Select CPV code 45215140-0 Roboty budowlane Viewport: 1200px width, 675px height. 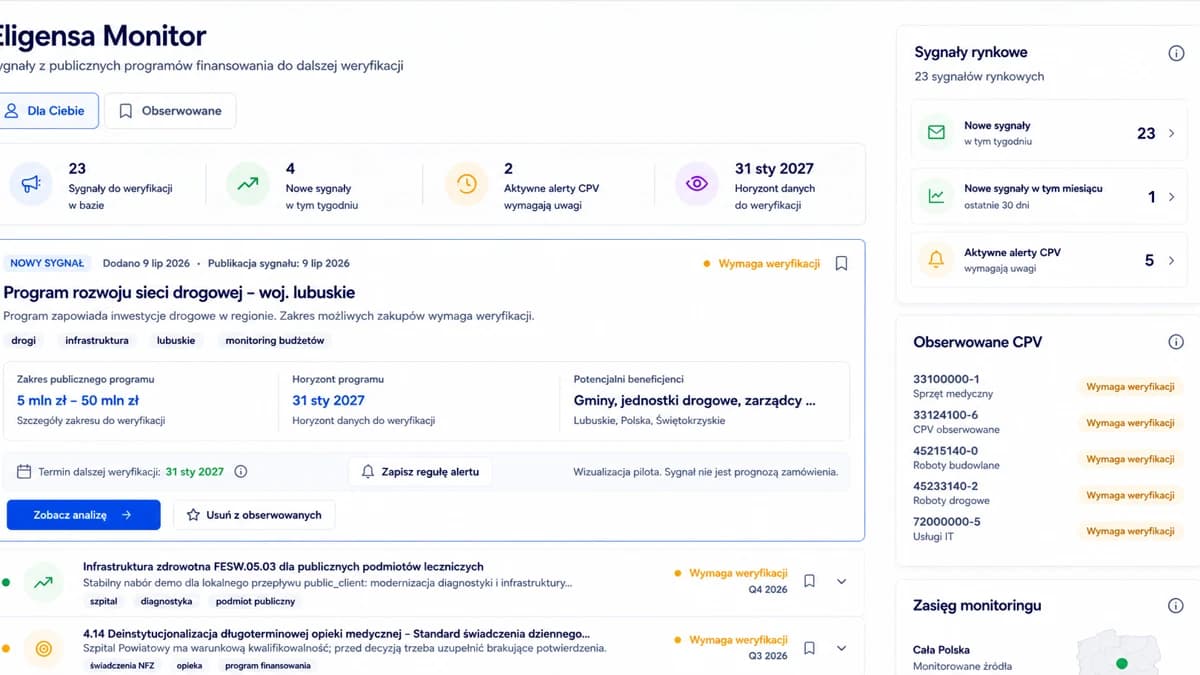[956, 458]
